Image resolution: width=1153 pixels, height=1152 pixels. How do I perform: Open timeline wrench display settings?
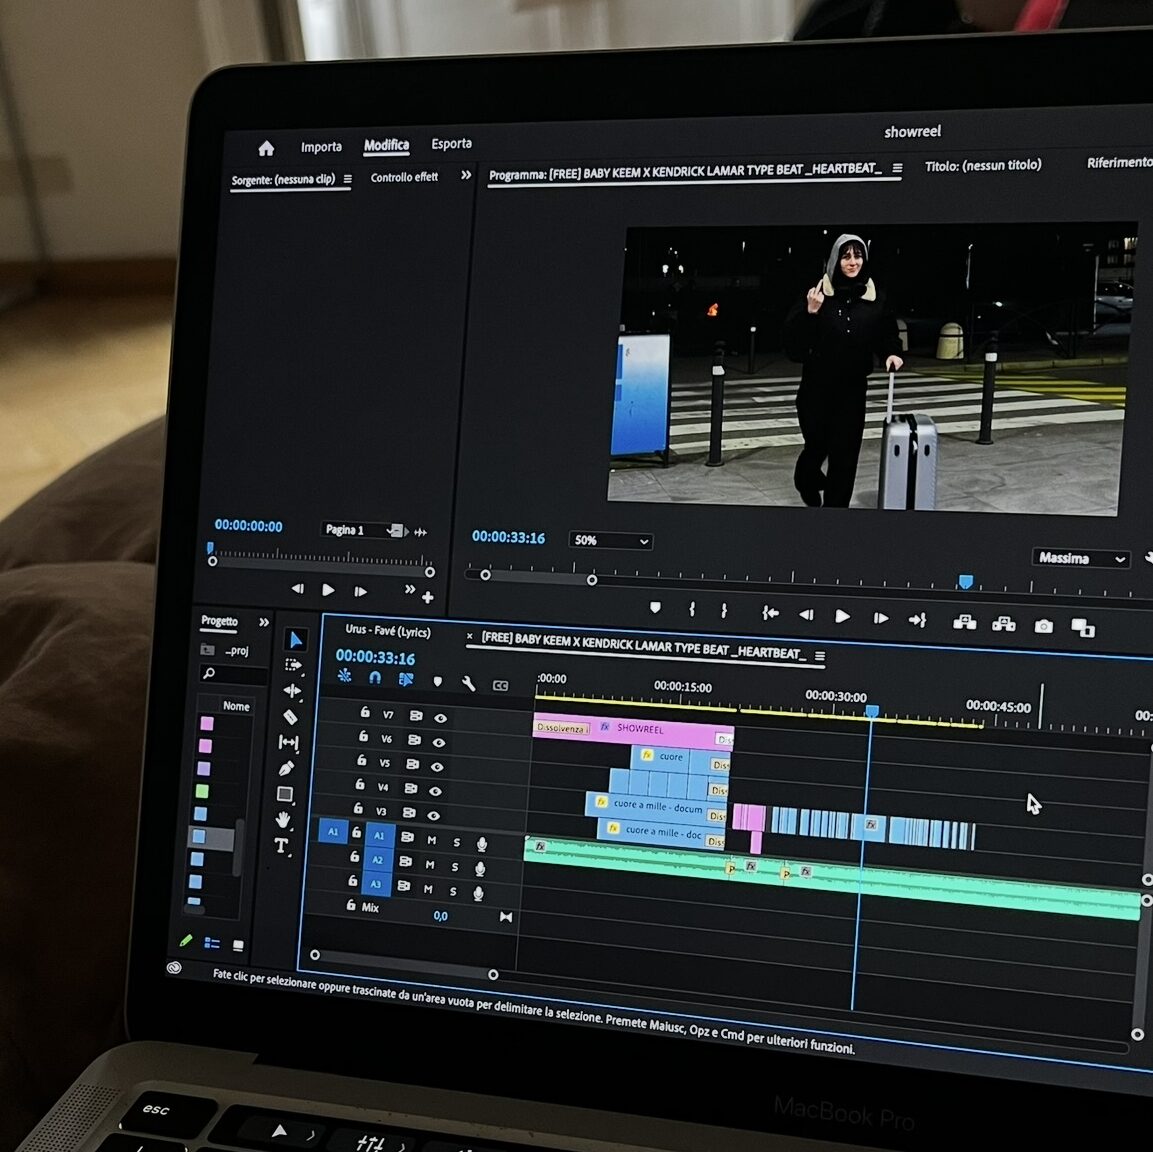(468, 684)
